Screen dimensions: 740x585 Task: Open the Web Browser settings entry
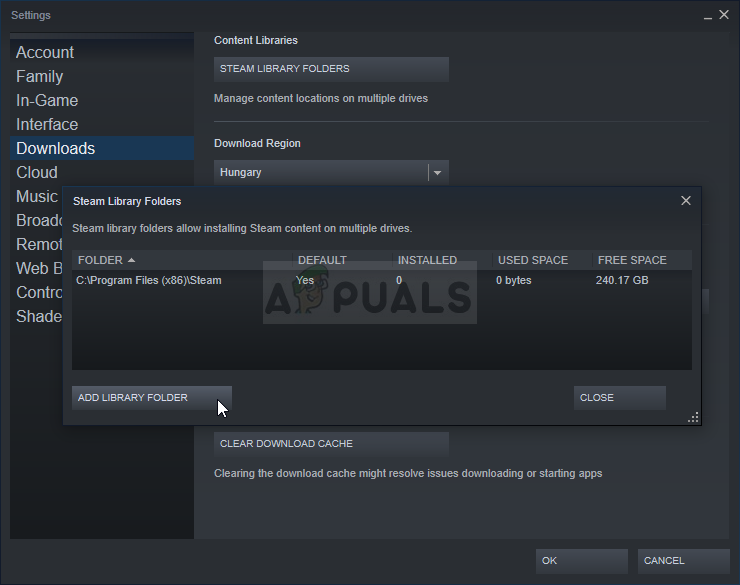(37, 268)
